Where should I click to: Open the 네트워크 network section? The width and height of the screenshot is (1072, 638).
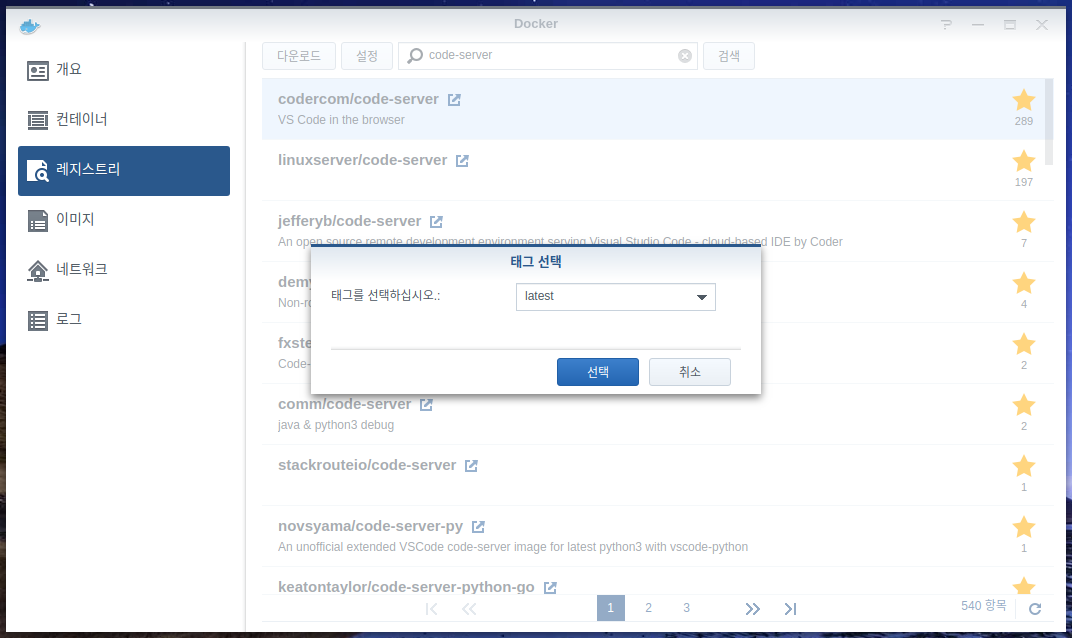124,270
